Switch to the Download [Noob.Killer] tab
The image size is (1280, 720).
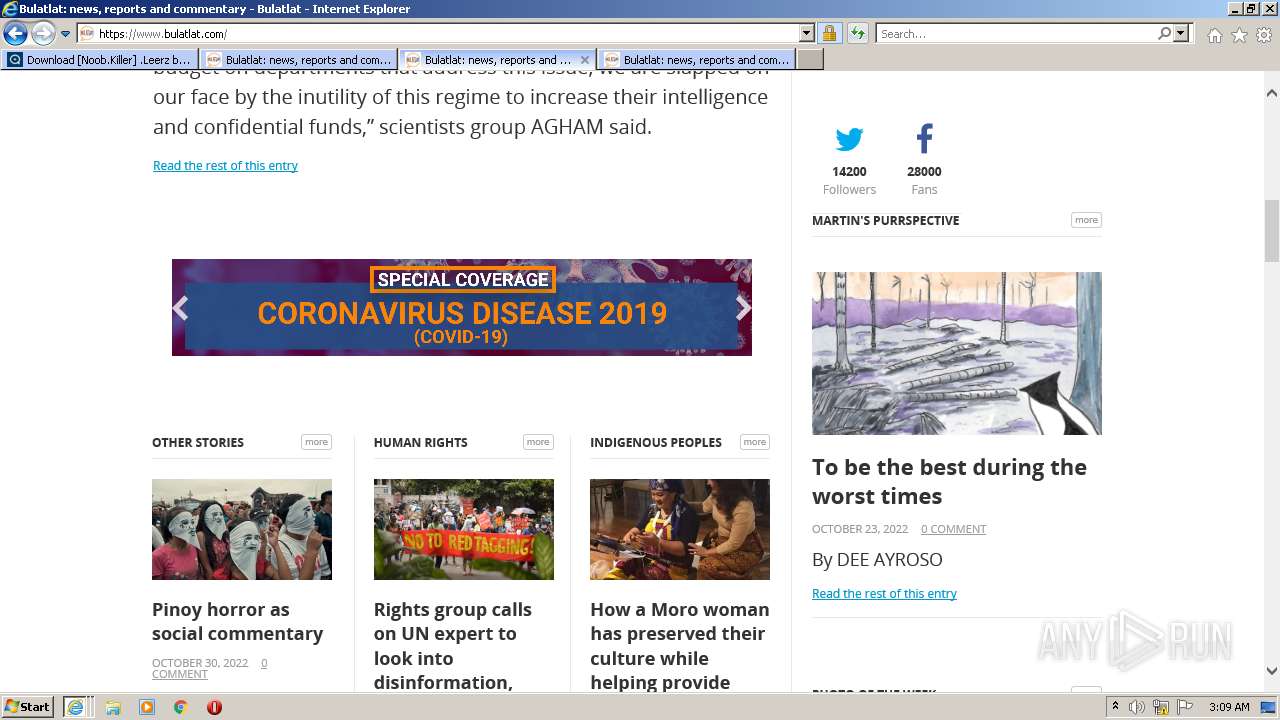click(100, 60)
